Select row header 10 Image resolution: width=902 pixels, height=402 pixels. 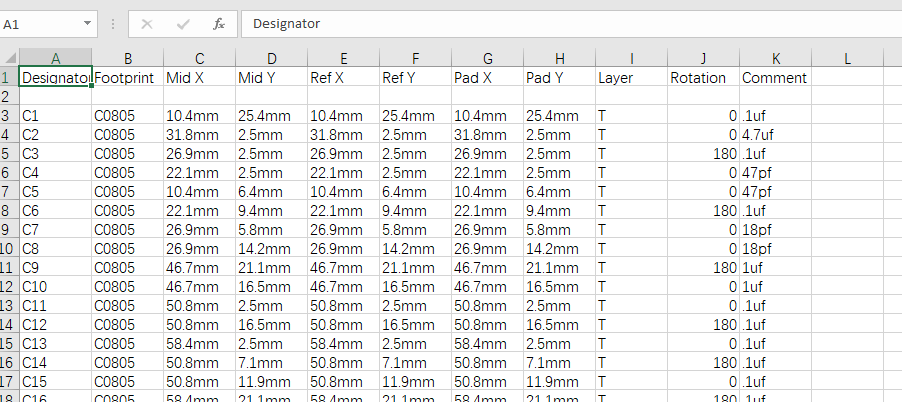click(x=9, y=248)
